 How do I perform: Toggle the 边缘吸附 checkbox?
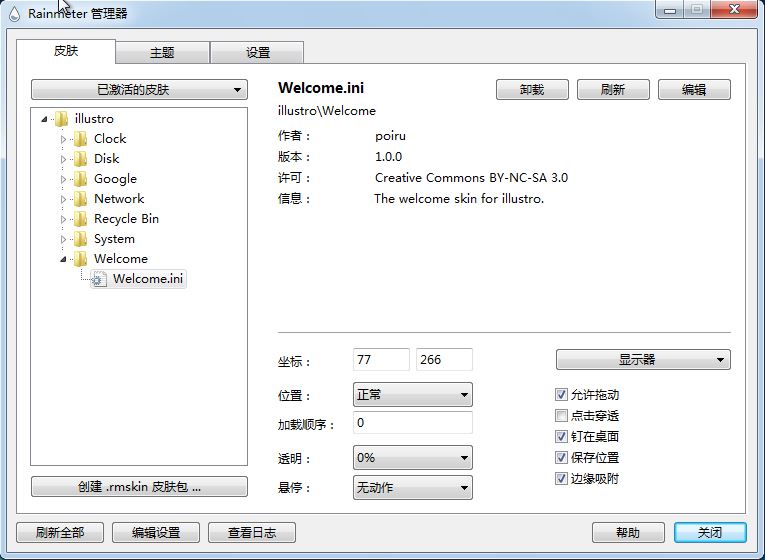coord(561,478)
